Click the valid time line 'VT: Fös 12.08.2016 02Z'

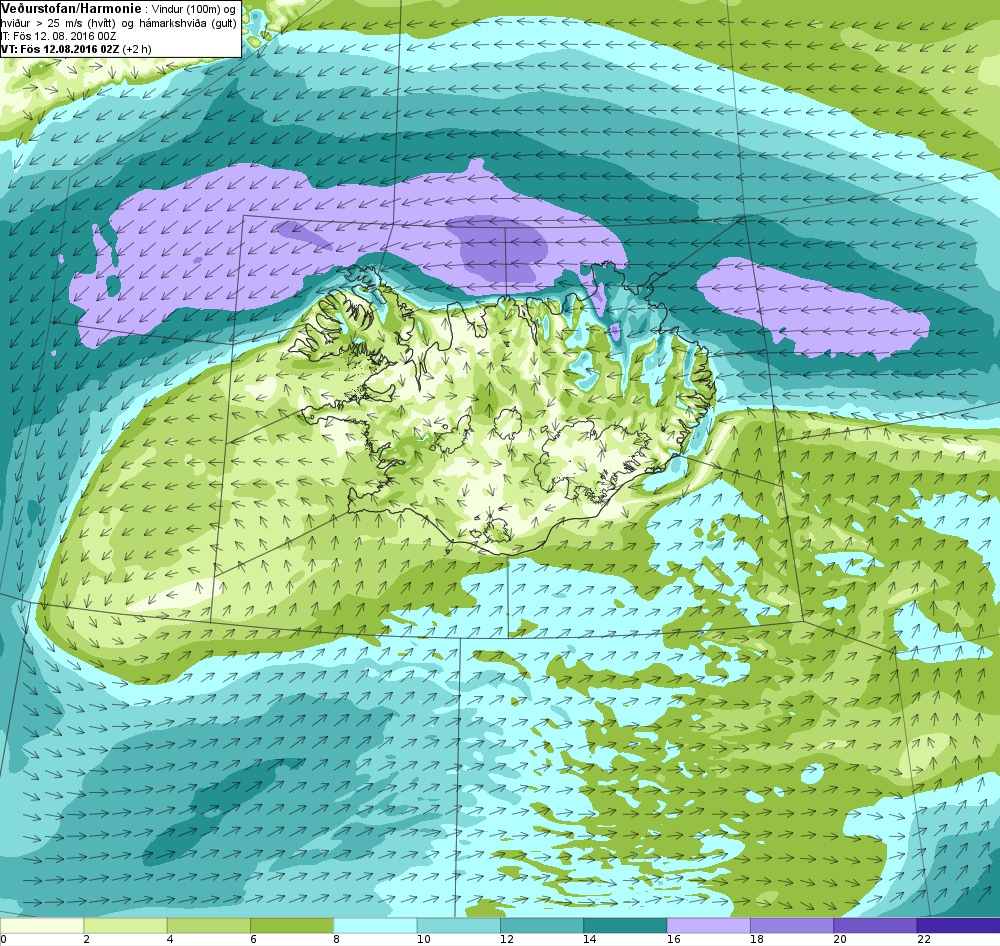point(62,49)
